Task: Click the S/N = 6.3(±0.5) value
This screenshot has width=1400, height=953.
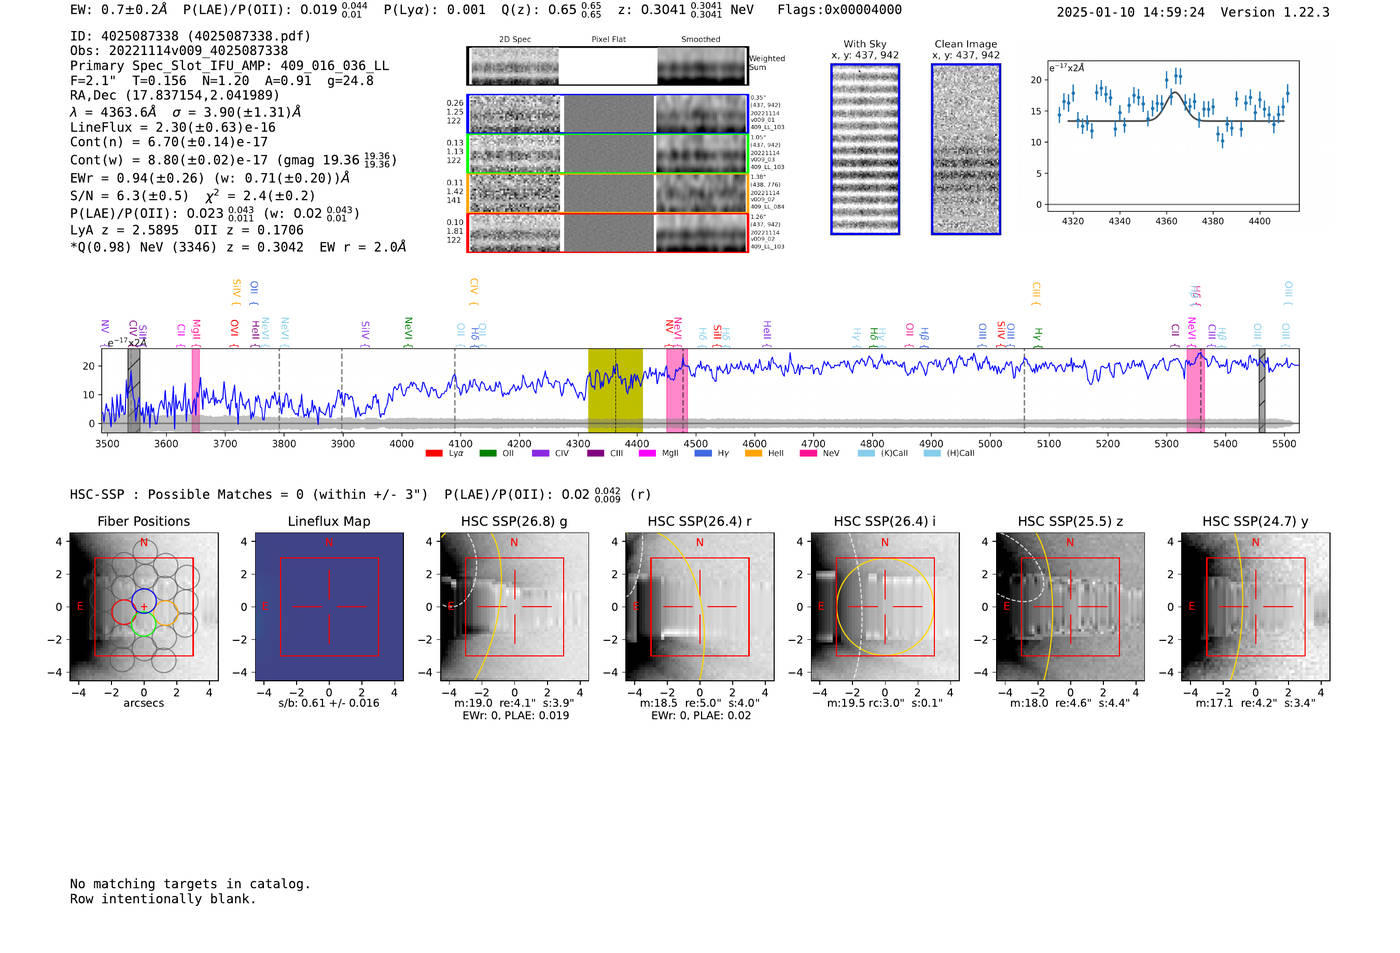Action: 129,196
